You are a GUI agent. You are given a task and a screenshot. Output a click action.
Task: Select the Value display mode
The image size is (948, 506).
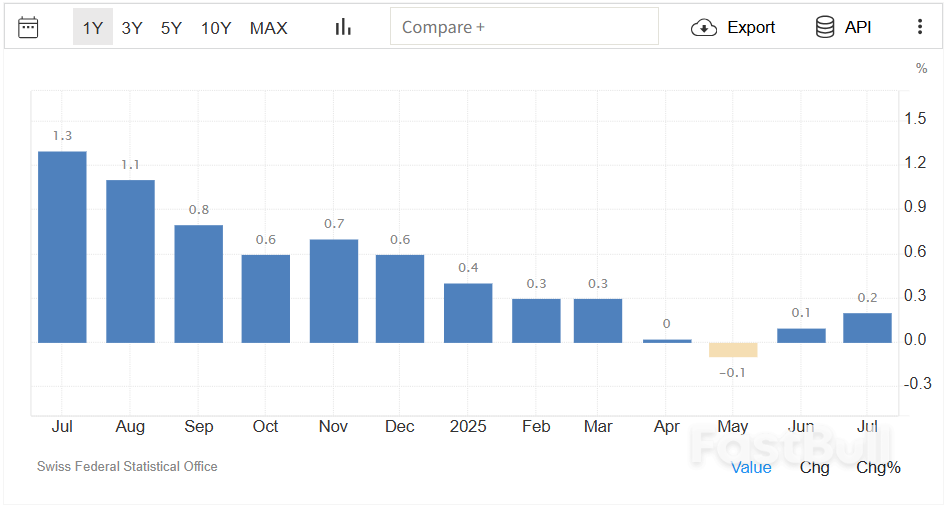751,467
